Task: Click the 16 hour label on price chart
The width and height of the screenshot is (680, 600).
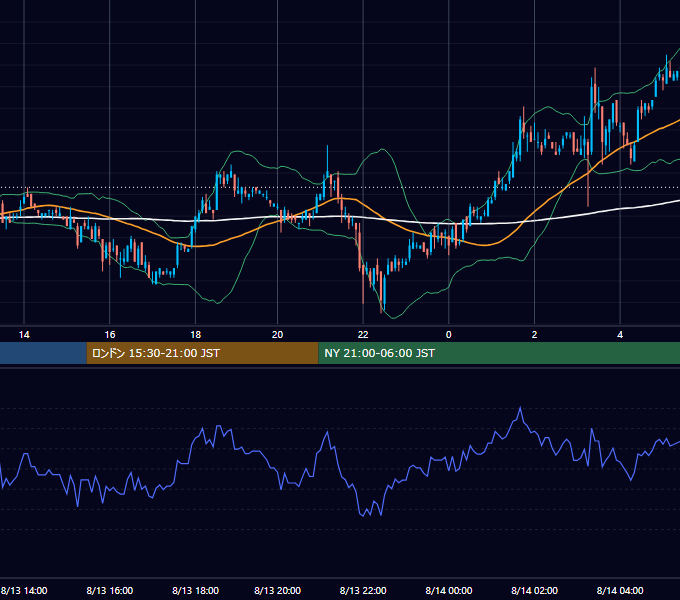Action: click(110, 335)
